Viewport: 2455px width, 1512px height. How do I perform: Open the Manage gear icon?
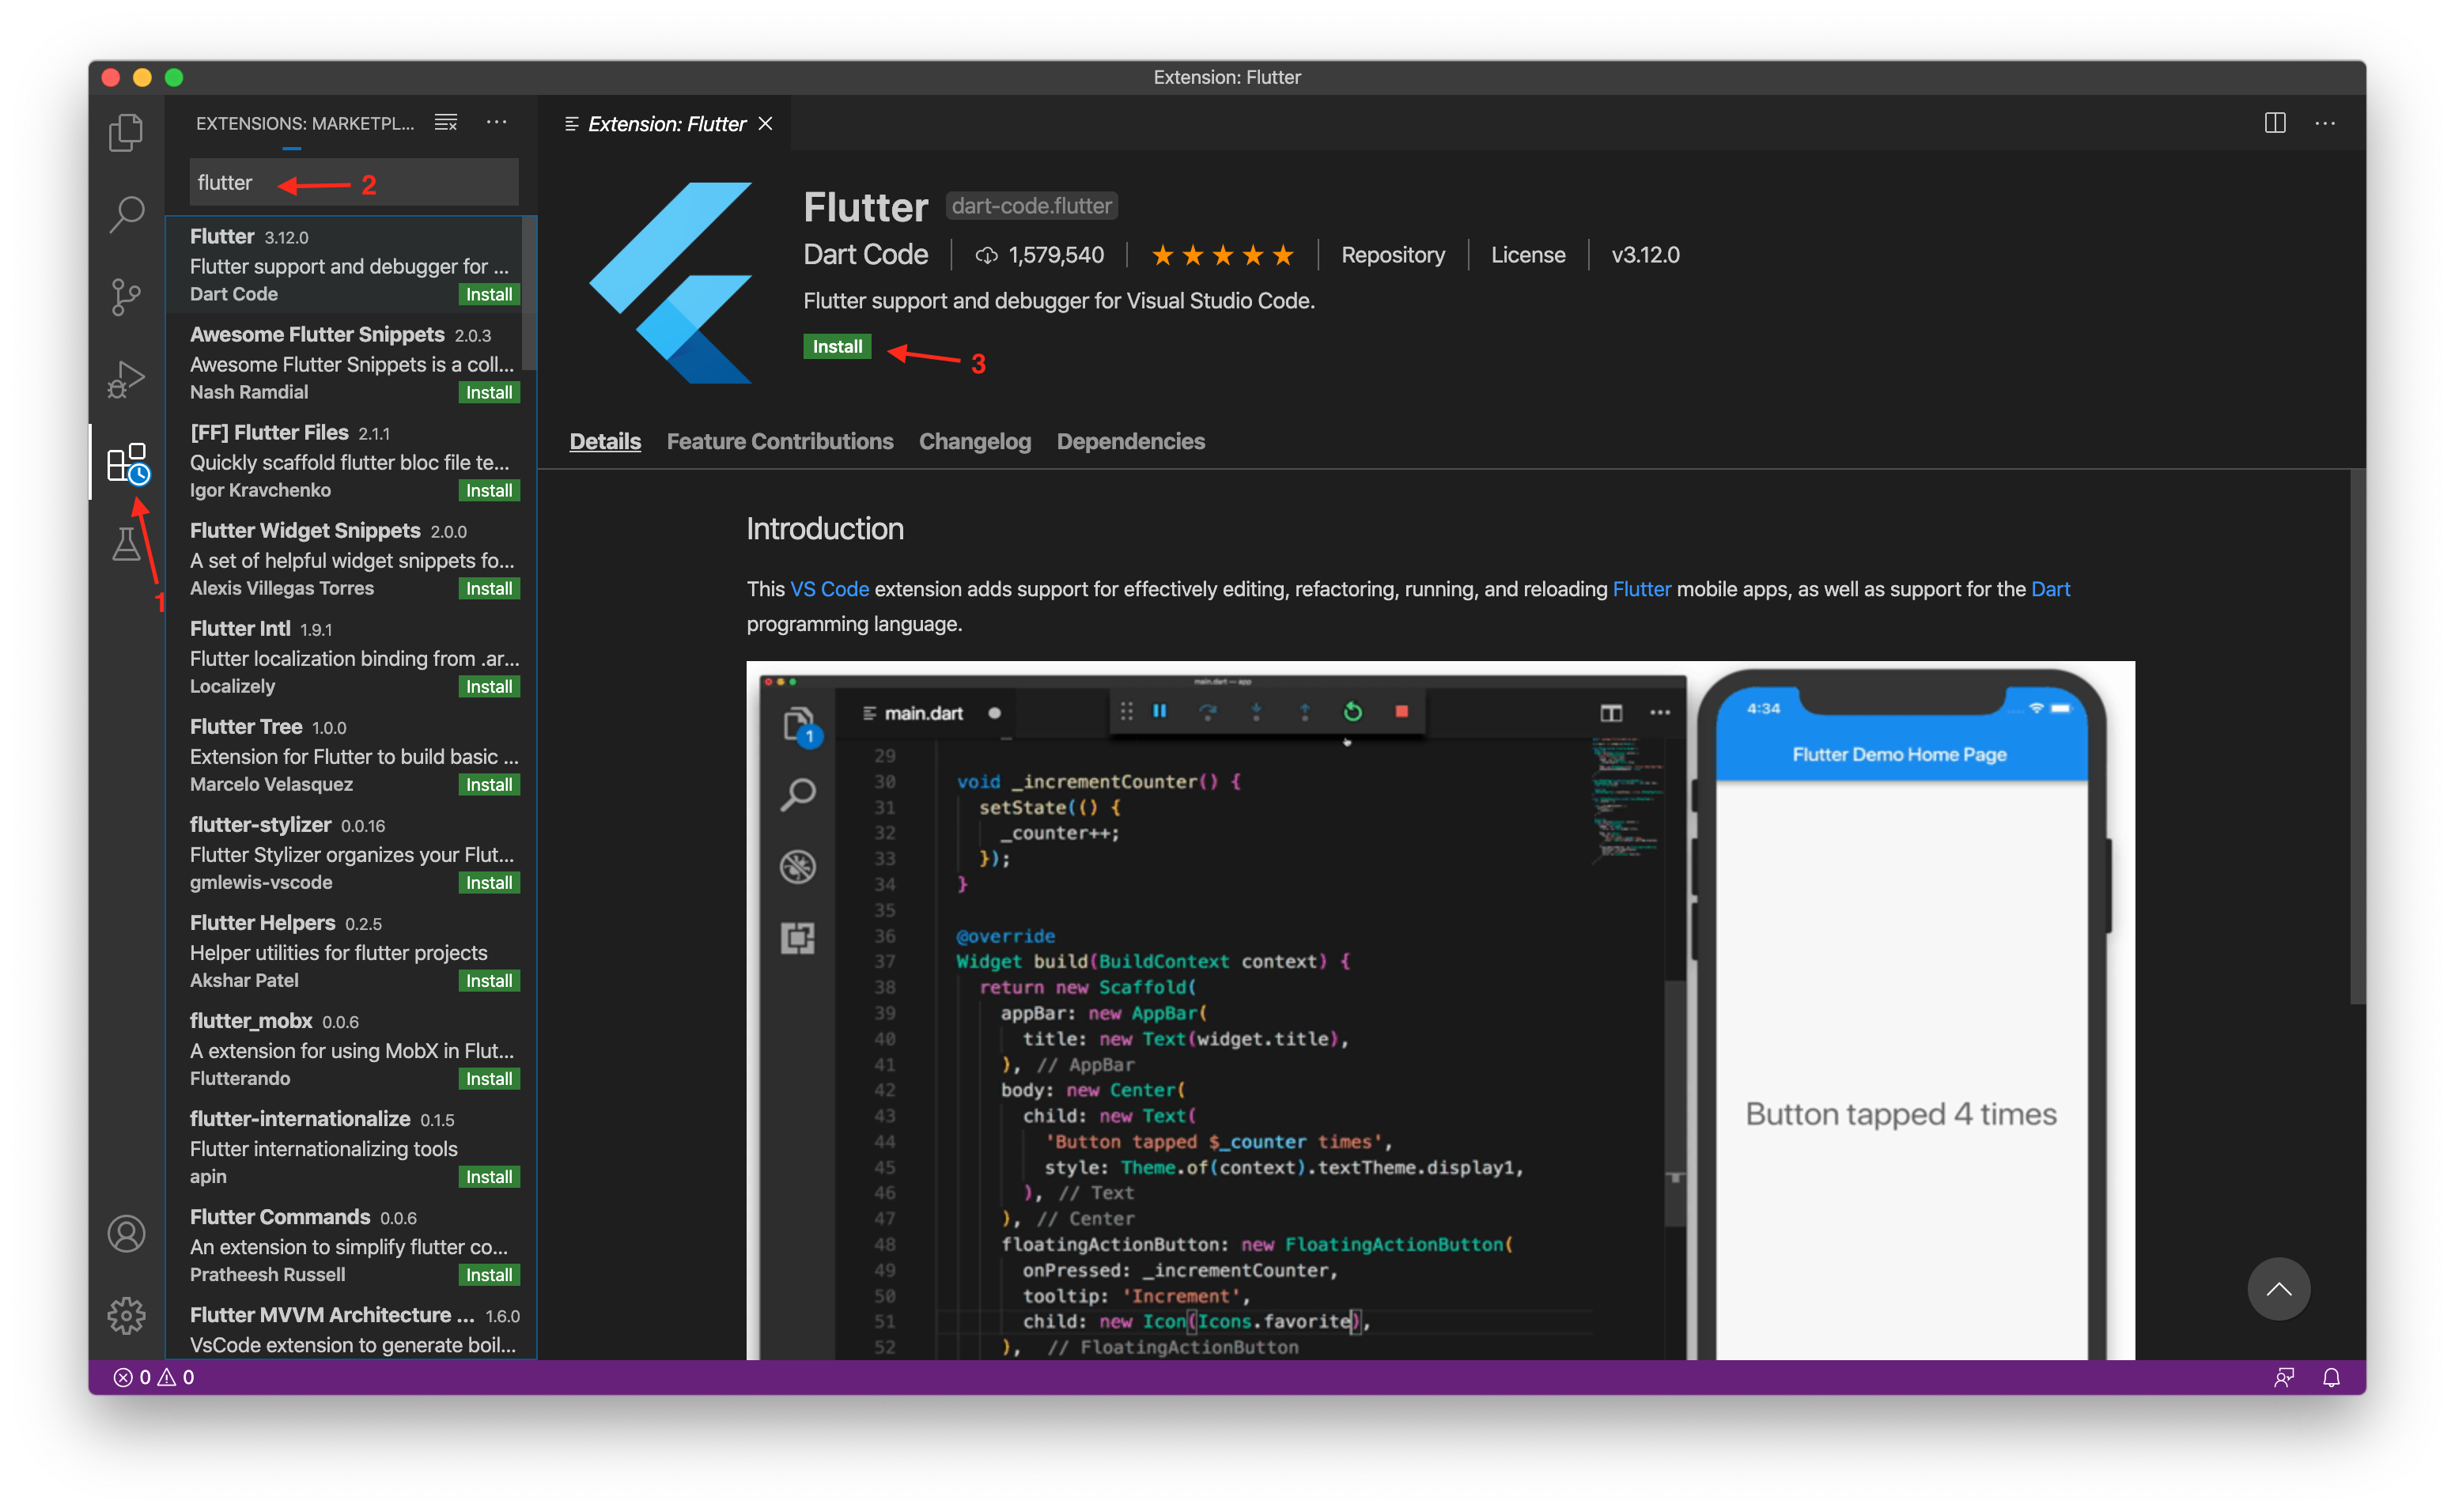(x=126, y=1316)
